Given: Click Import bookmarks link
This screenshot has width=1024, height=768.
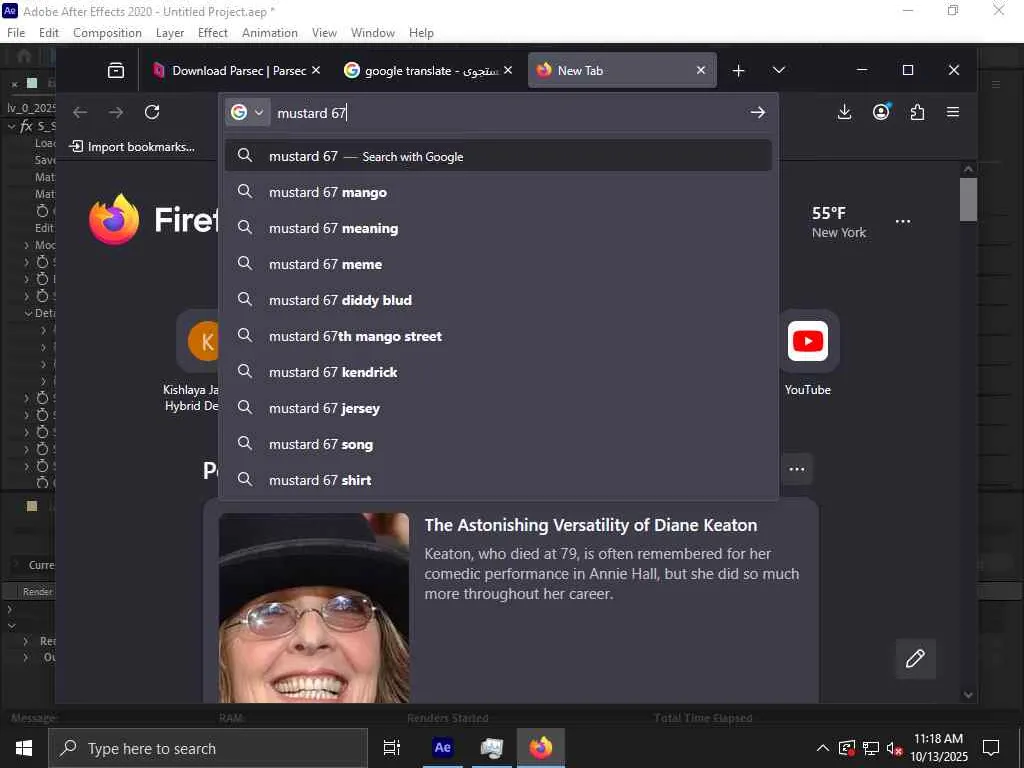Looking at the screenshot, I should (133, 147).
